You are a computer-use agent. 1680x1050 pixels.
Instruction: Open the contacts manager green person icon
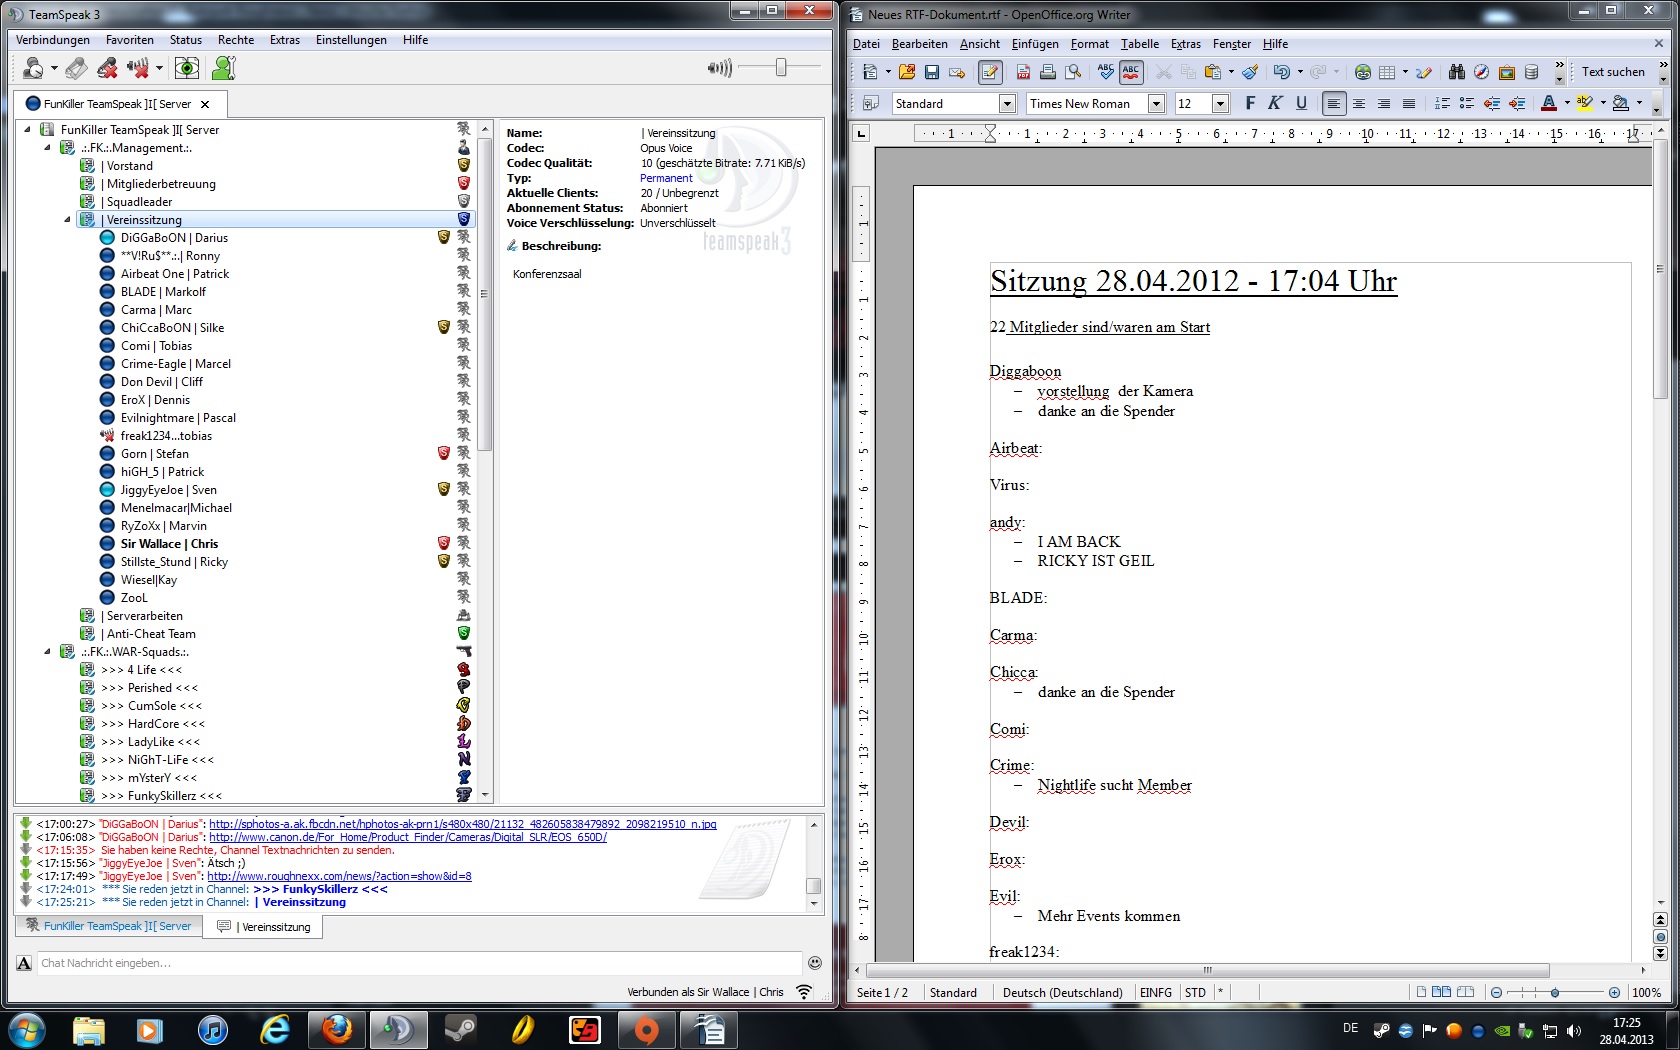[x=224, y=68]
